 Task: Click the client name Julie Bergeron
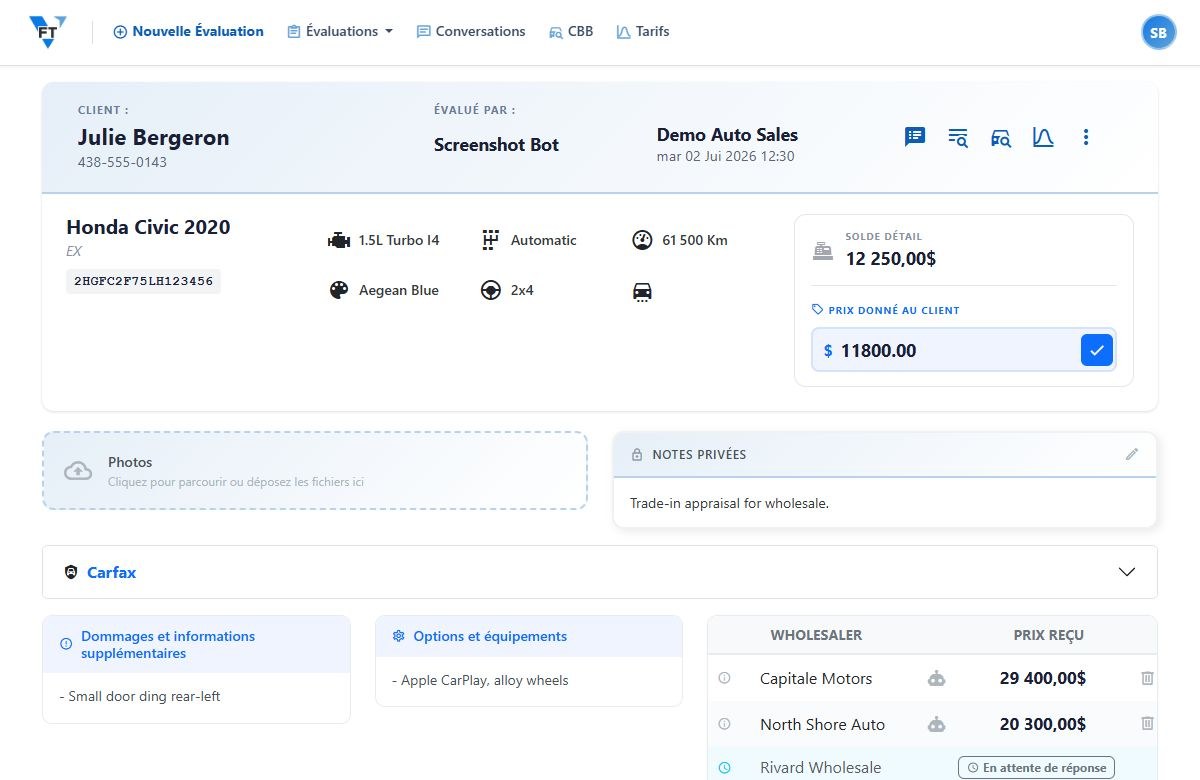pyautogui.click(x=154, y=138)
